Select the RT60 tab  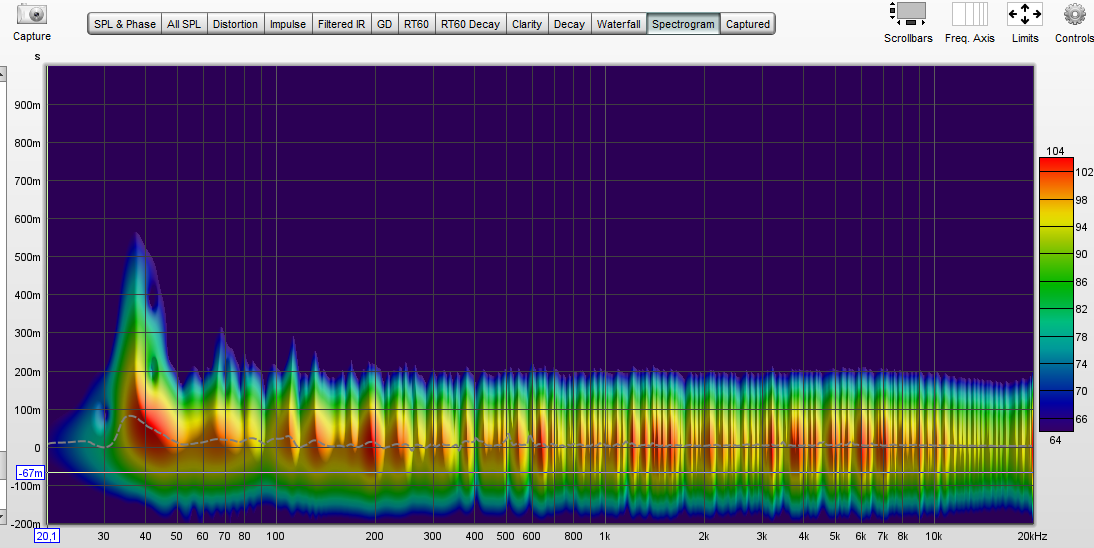click(416, 24)
